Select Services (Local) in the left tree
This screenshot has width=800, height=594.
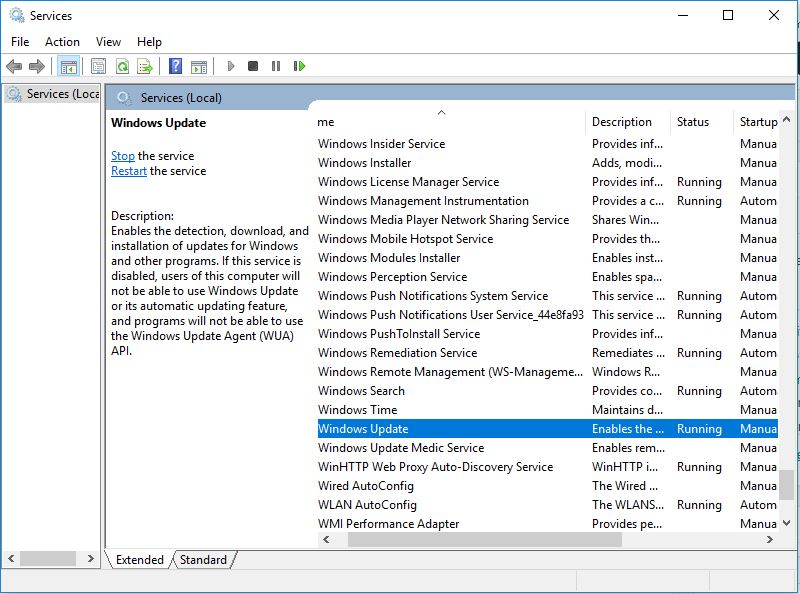point(62,94)
